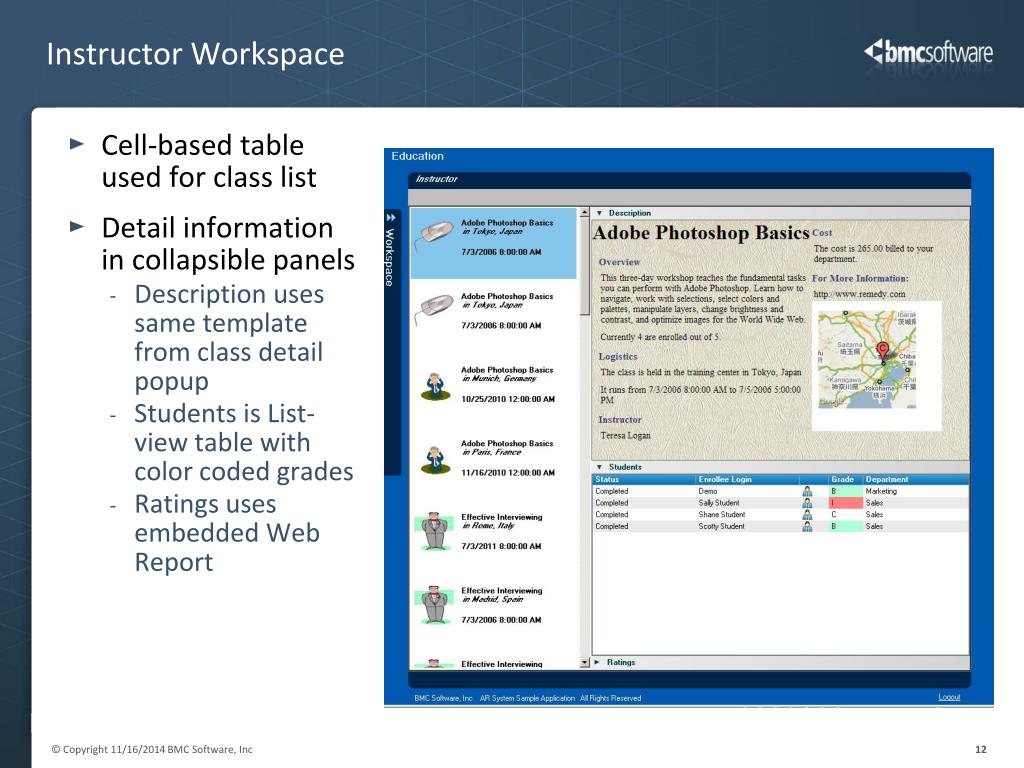Open the Instructor tab
This screenshot has width=1024, height=768.
(436, 179)
